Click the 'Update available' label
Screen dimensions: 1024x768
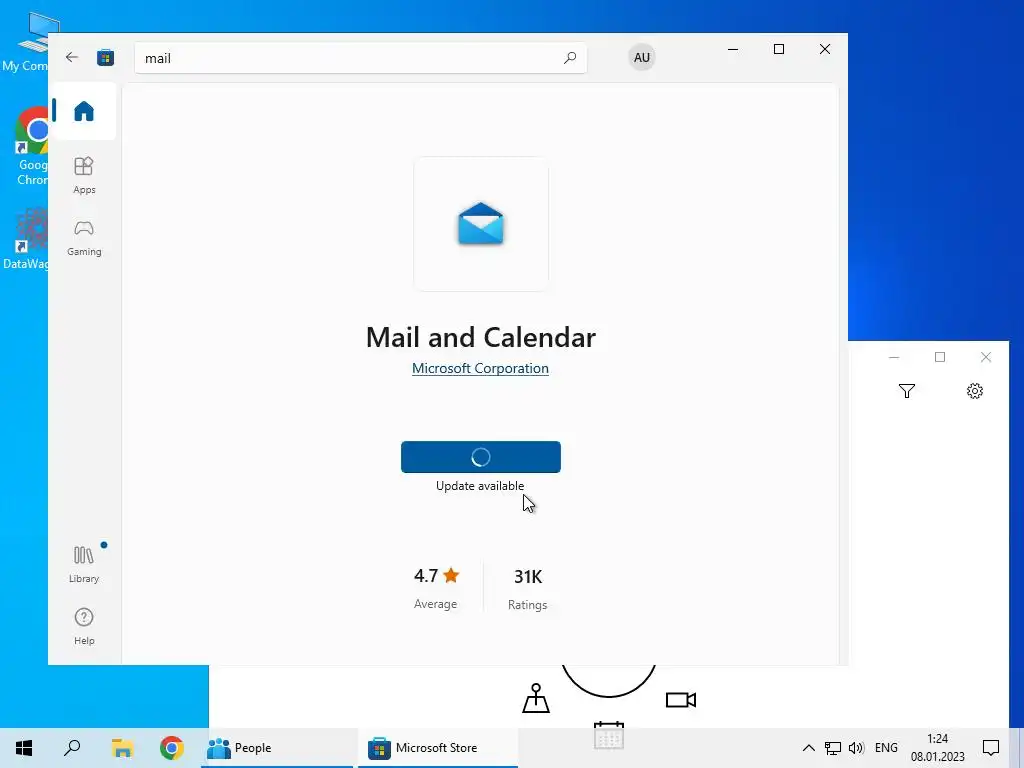pos(480,486)
